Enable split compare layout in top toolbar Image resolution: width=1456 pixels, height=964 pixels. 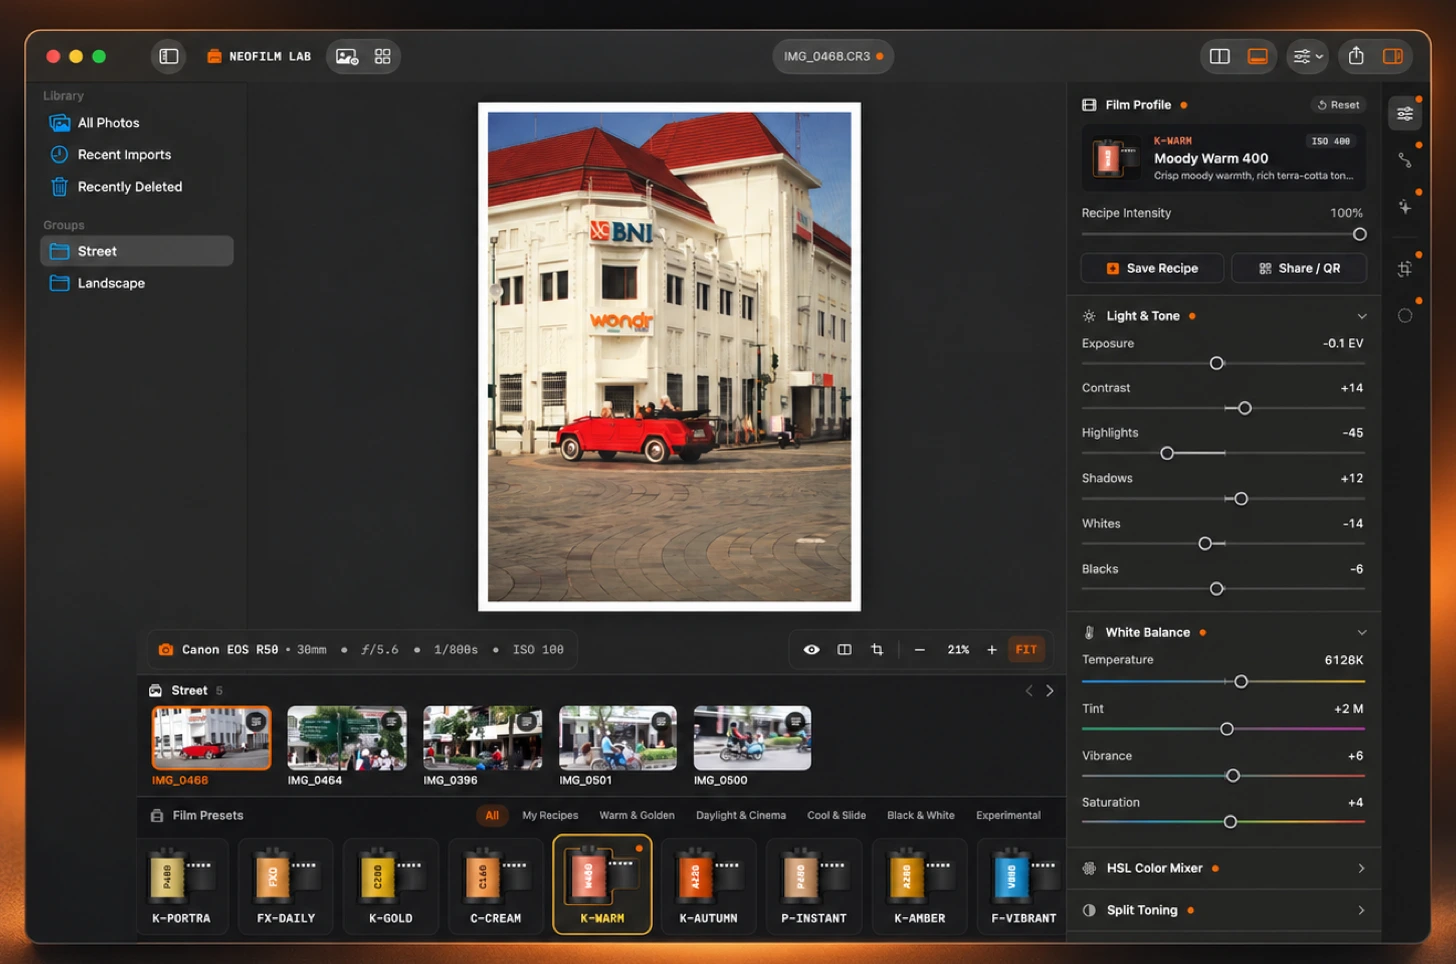coord(1220,56)
